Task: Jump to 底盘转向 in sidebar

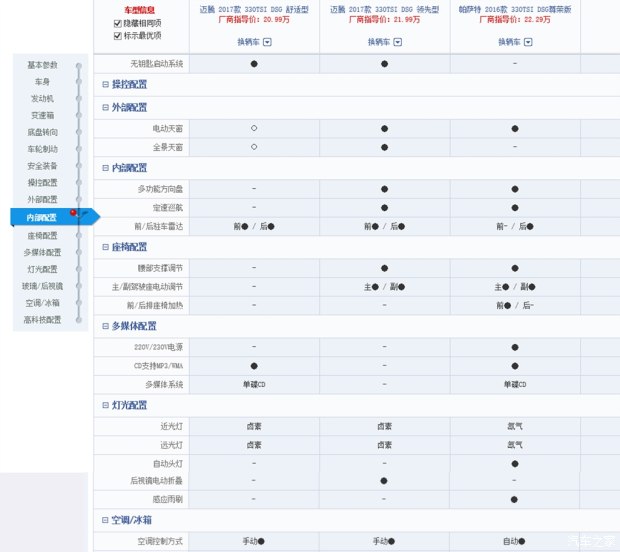Action: [x=42, y=132]
